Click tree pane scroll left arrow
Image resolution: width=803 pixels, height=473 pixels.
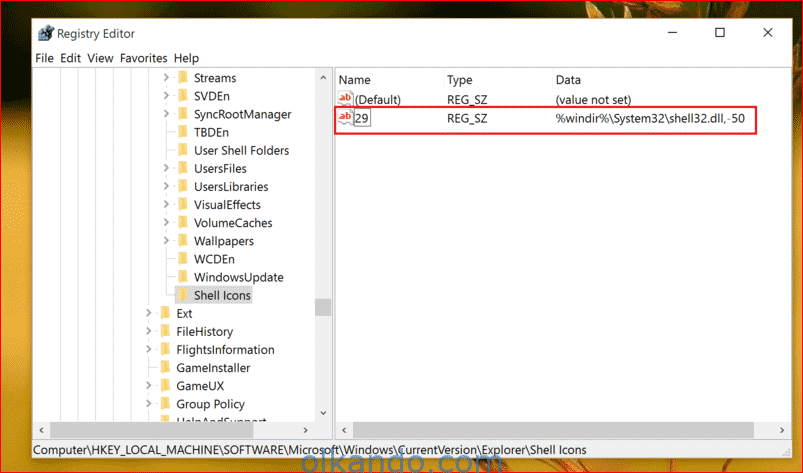coord(41,430)
